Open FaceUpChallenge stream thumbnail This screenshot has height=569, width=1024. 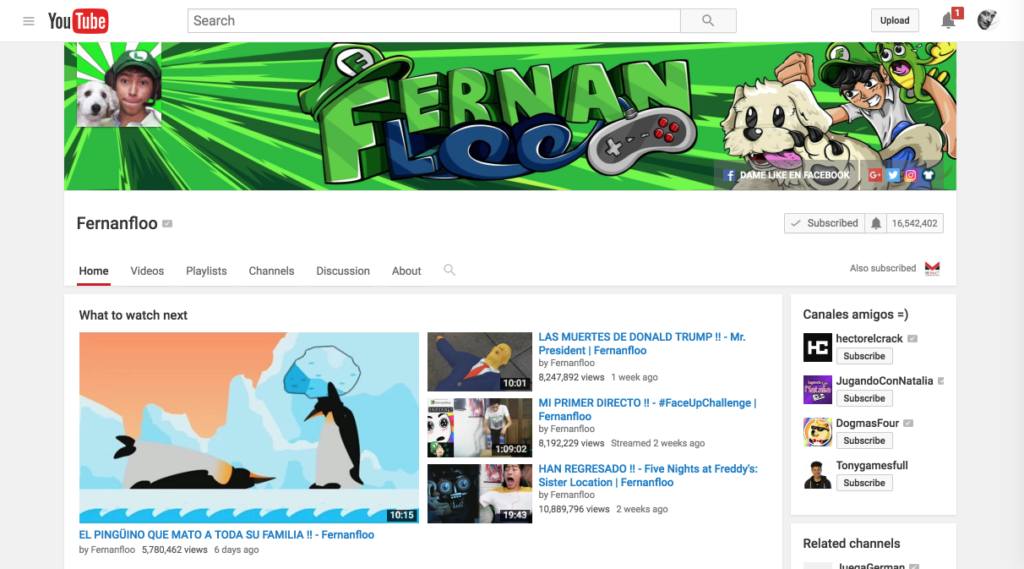pos(479,427)
